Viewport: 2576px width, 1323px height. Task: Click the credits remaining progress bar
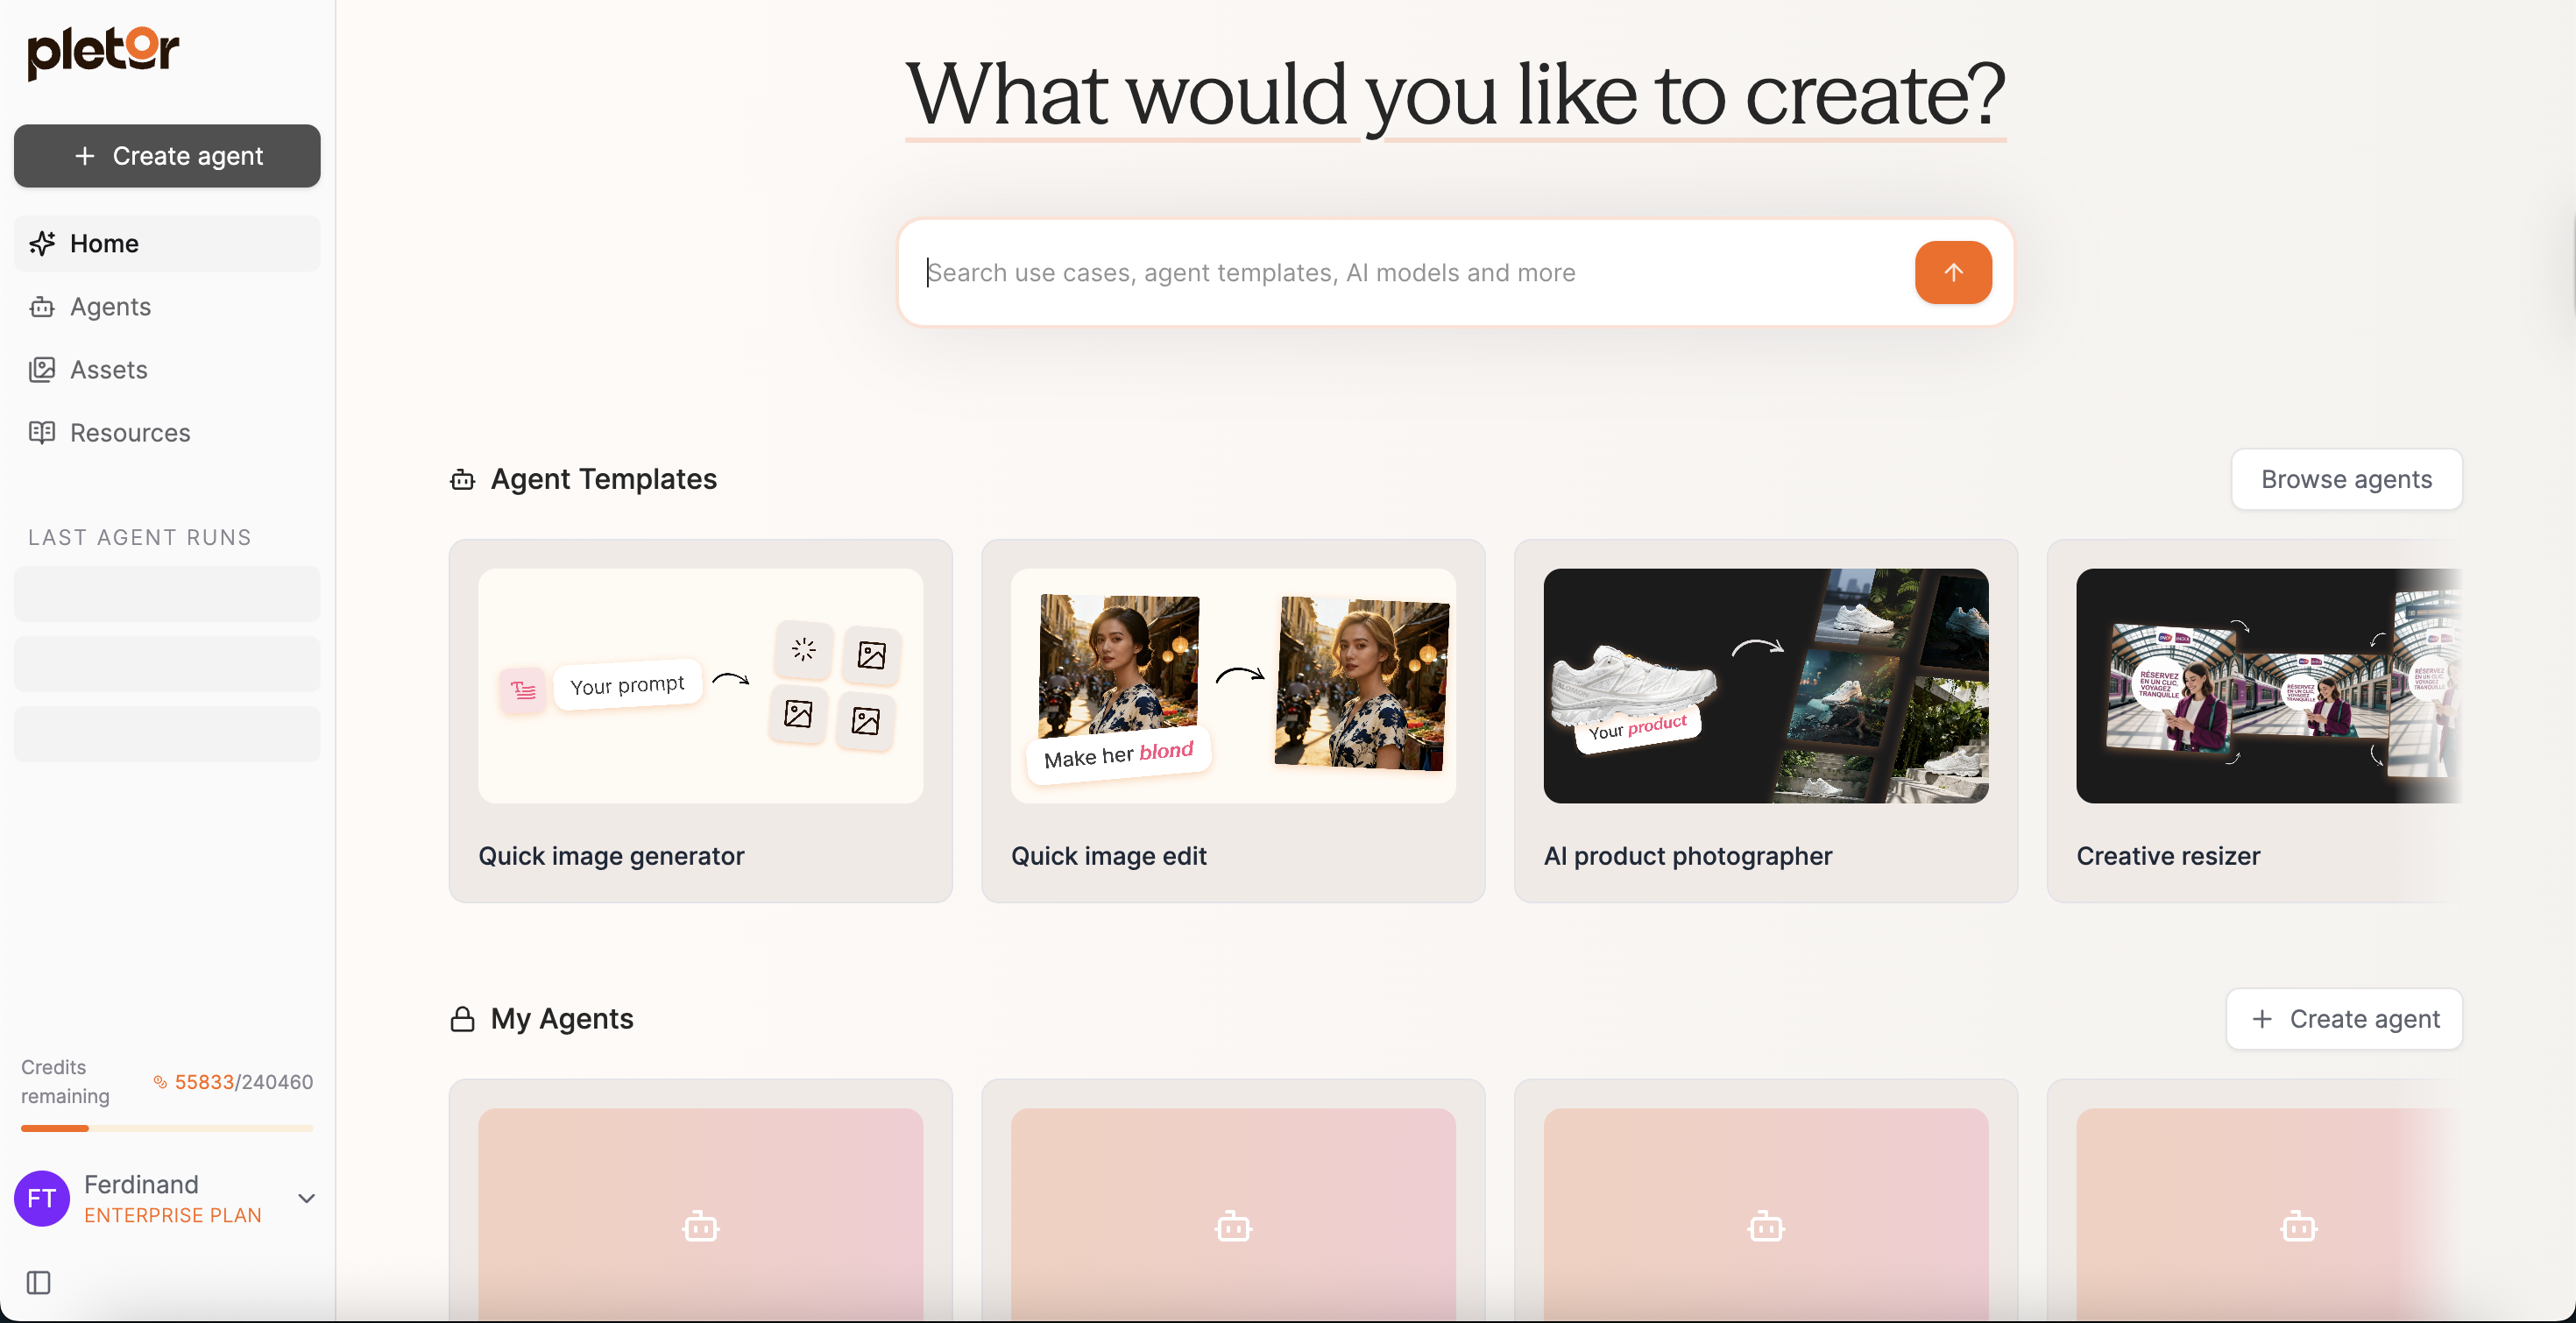(x=166, y=1128)
